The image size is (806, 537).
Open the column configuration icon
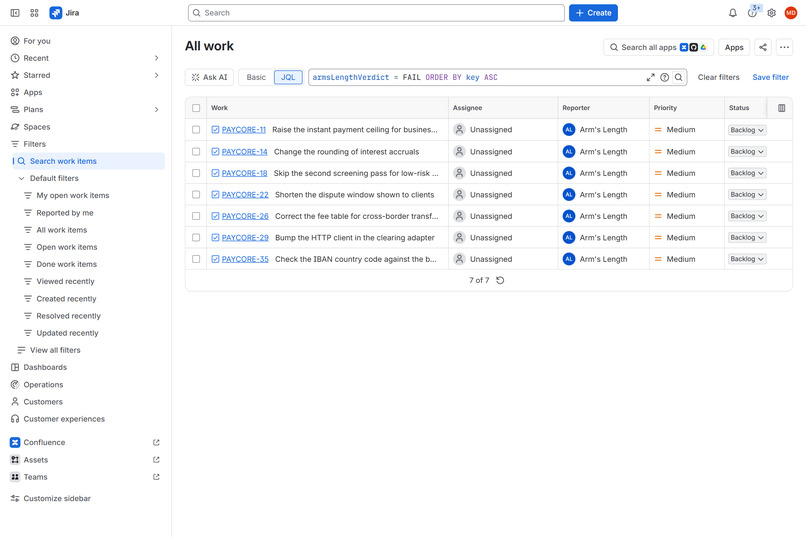point(781,108)
